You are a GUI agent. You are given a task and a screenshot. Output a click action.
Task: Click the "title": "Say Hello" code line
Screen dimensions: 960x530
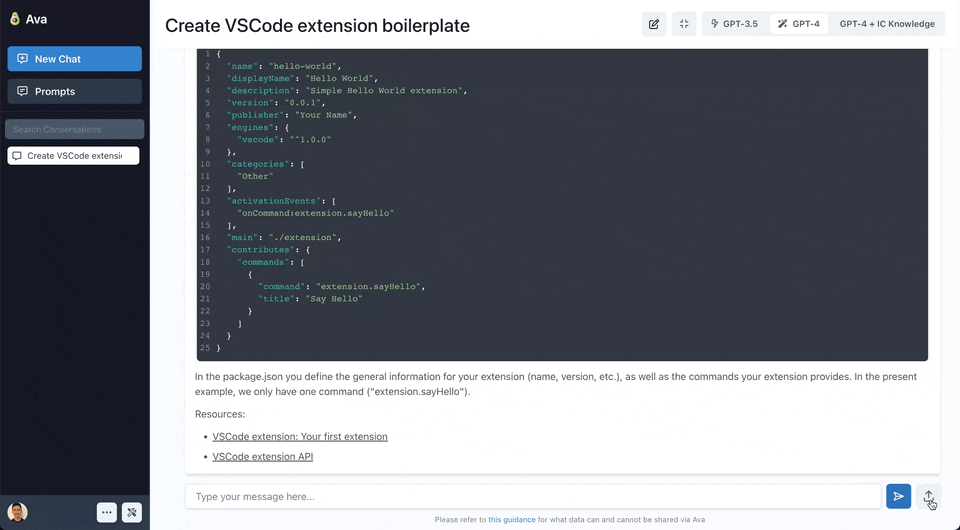[310, 299]
